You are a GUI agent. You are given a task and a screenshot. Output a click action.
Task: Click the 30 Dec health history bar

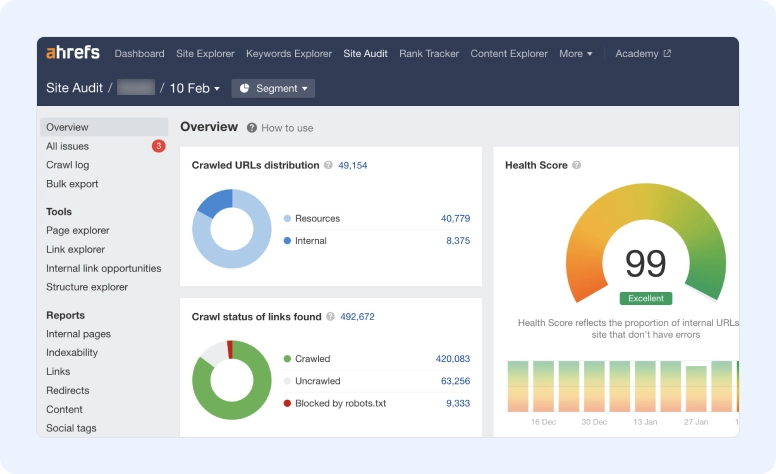594,386
